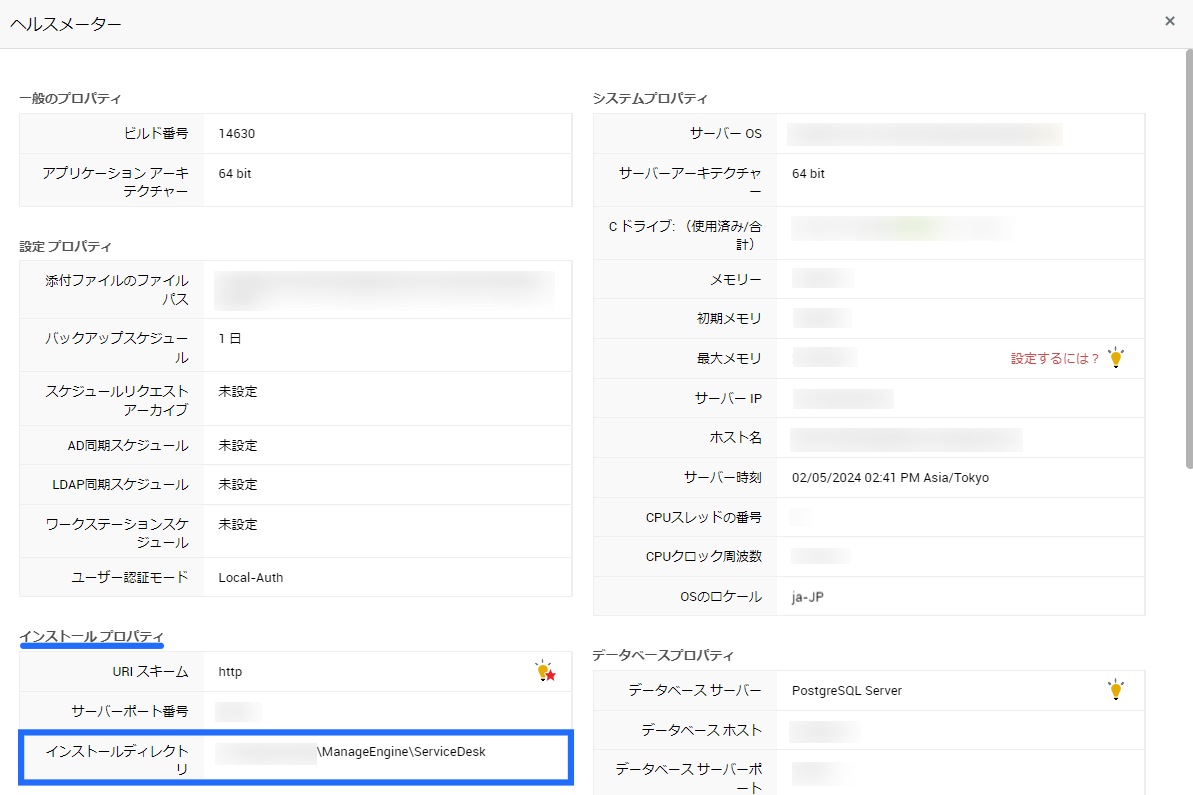This screenshot has width=1193, height=795.
Task: Click the lightbulb icon next to PostgreSQL Server
Action: (x=1116, y=690)
